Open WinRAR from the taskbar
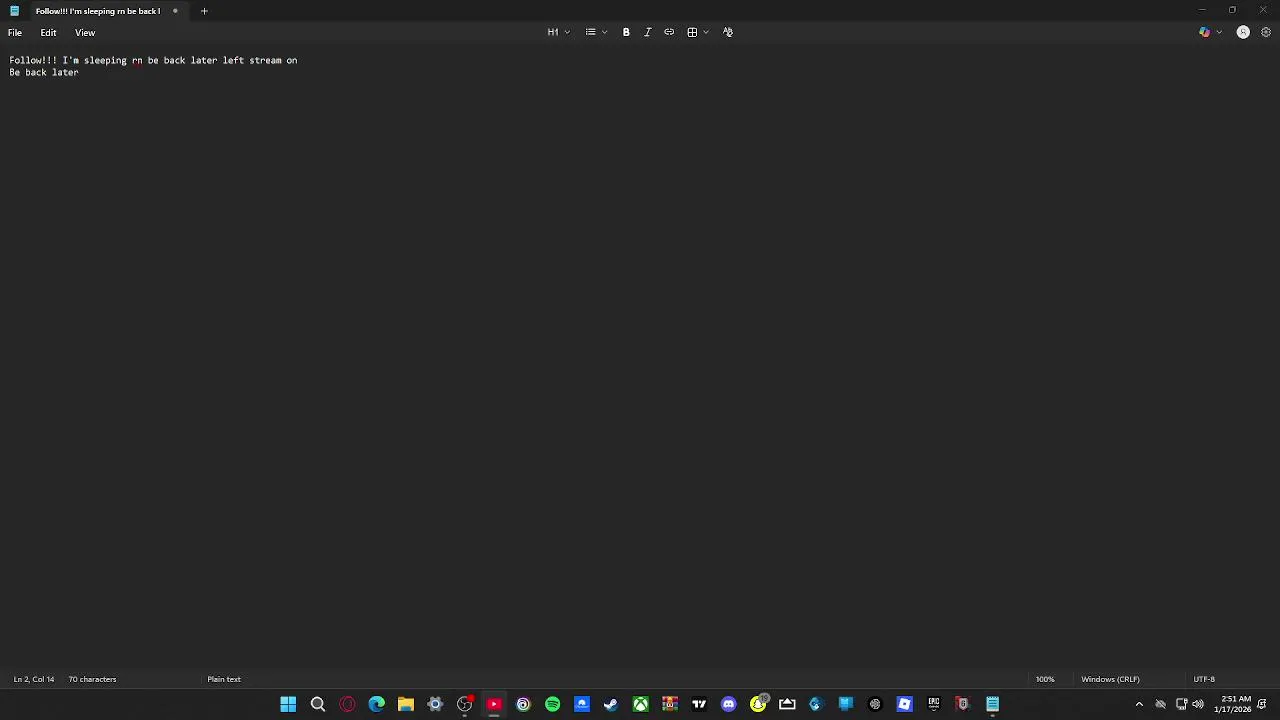The width and height of the screenshot is (1280, 720). [x=670, y=705]
